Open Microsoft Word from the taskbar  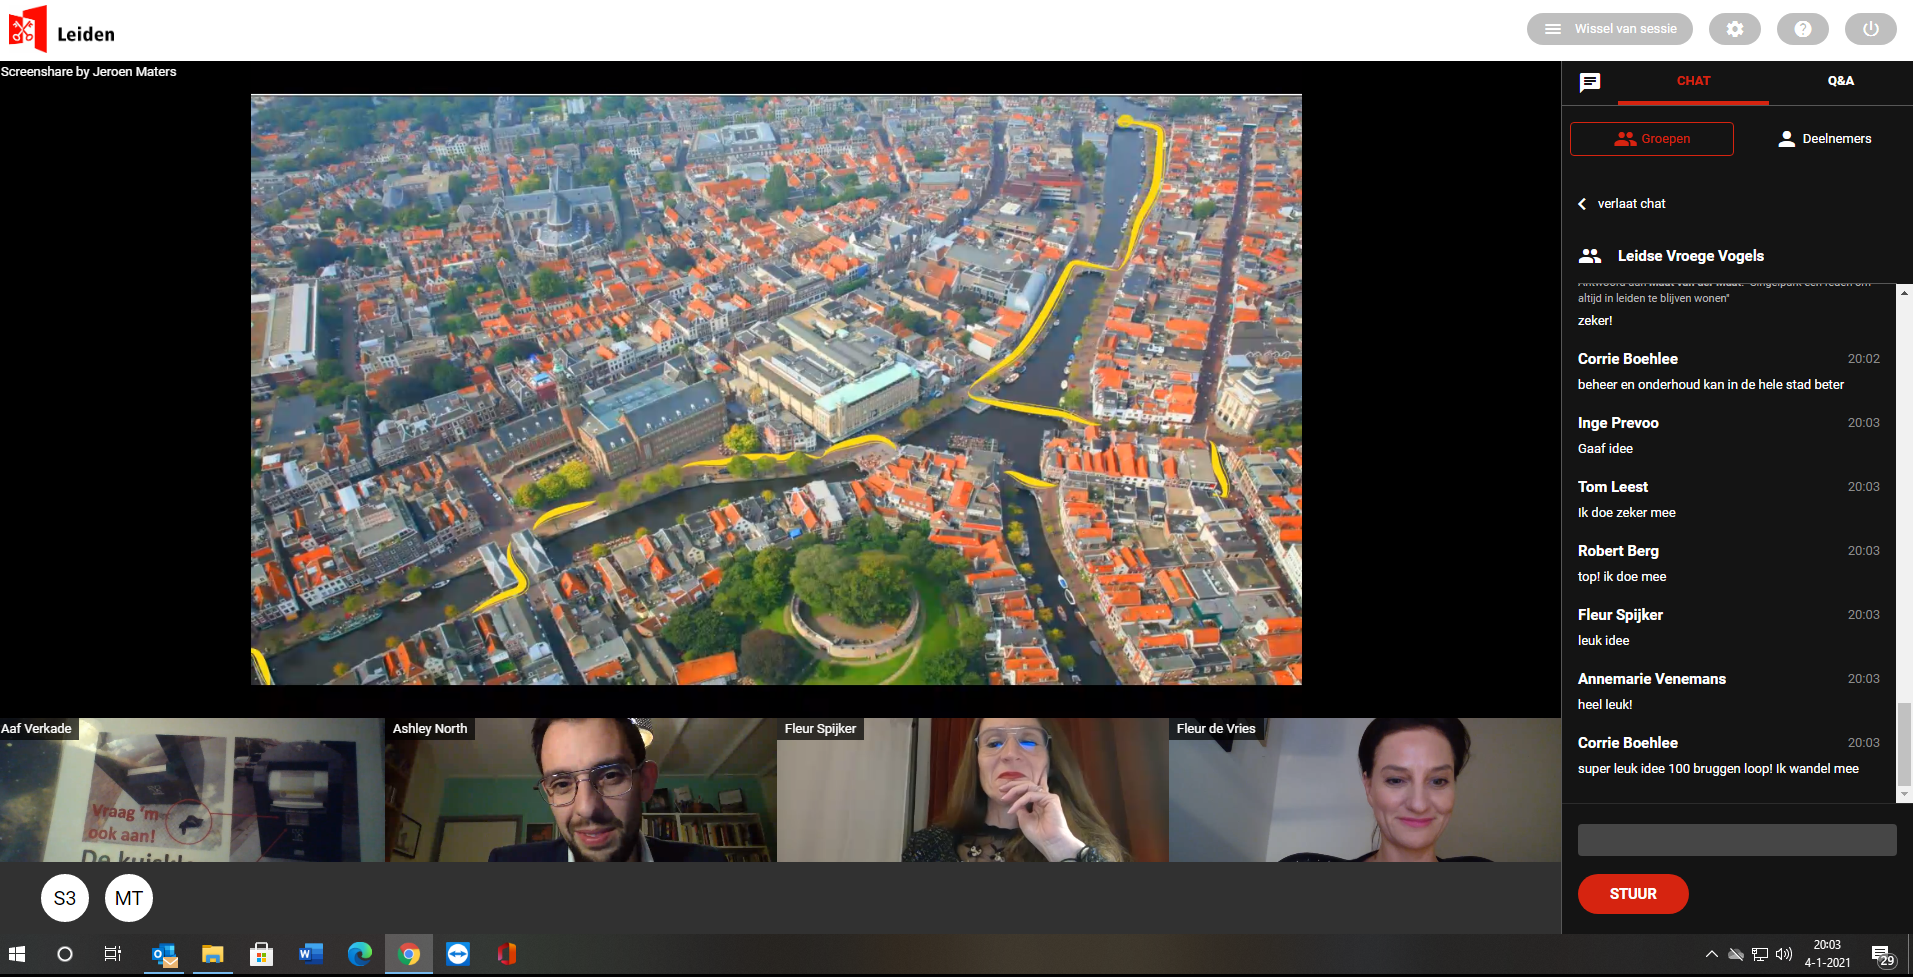point(310,954)
